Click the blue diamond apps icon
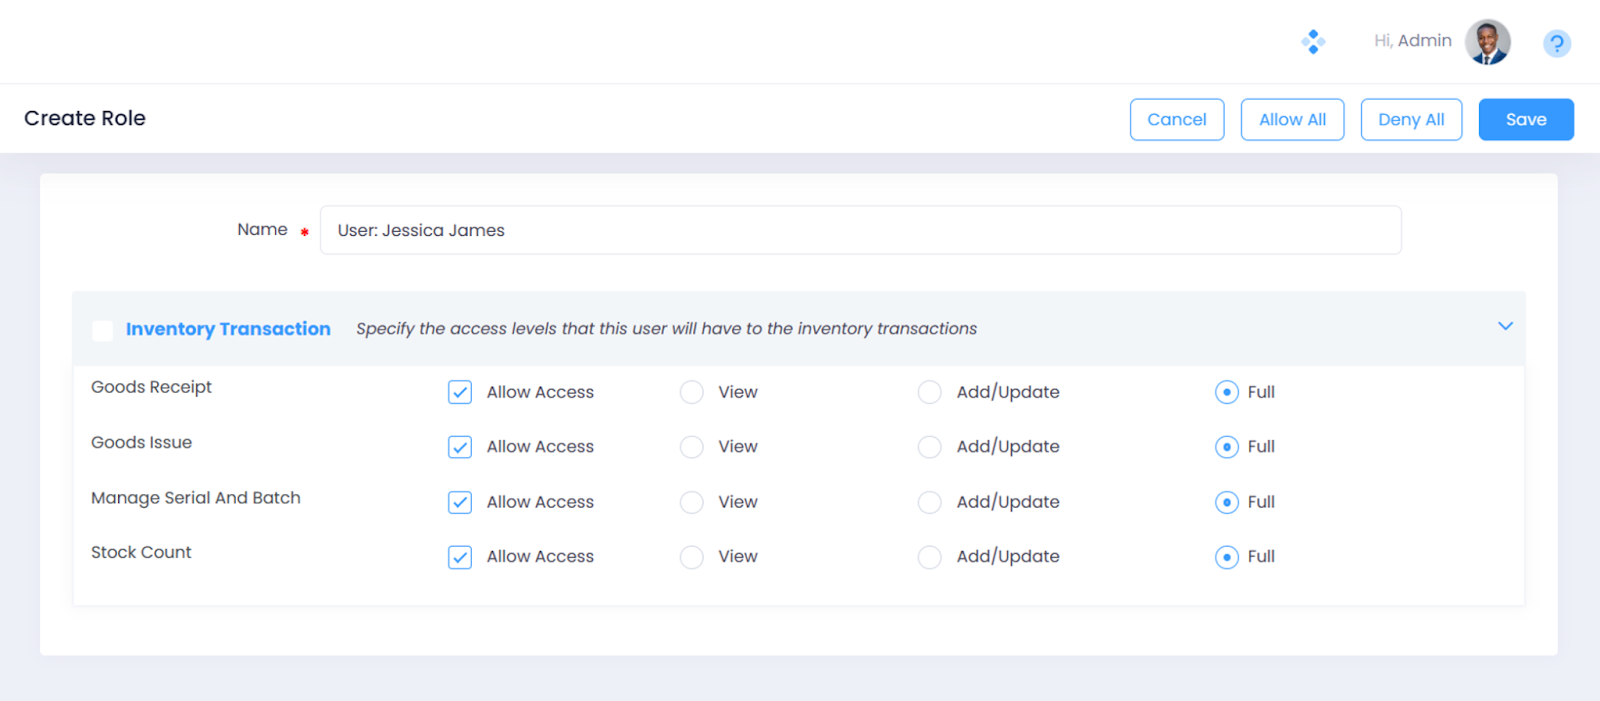 pos(1313,42)
